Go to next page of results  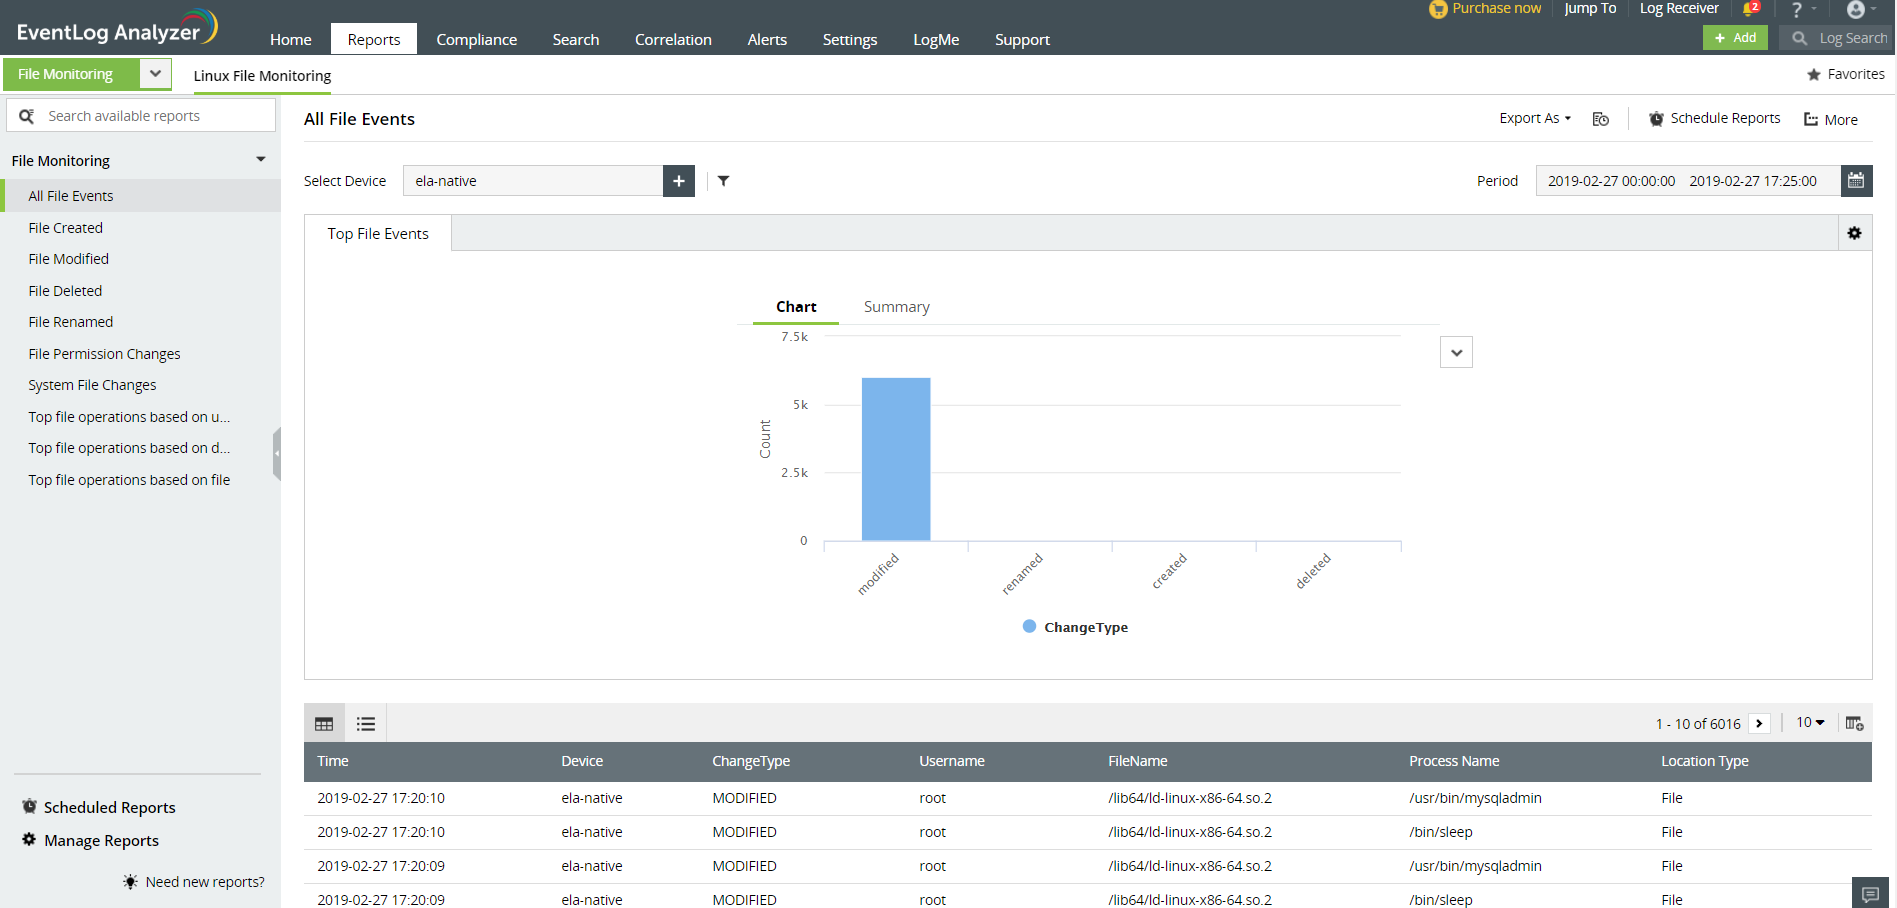click(1760, 723)
